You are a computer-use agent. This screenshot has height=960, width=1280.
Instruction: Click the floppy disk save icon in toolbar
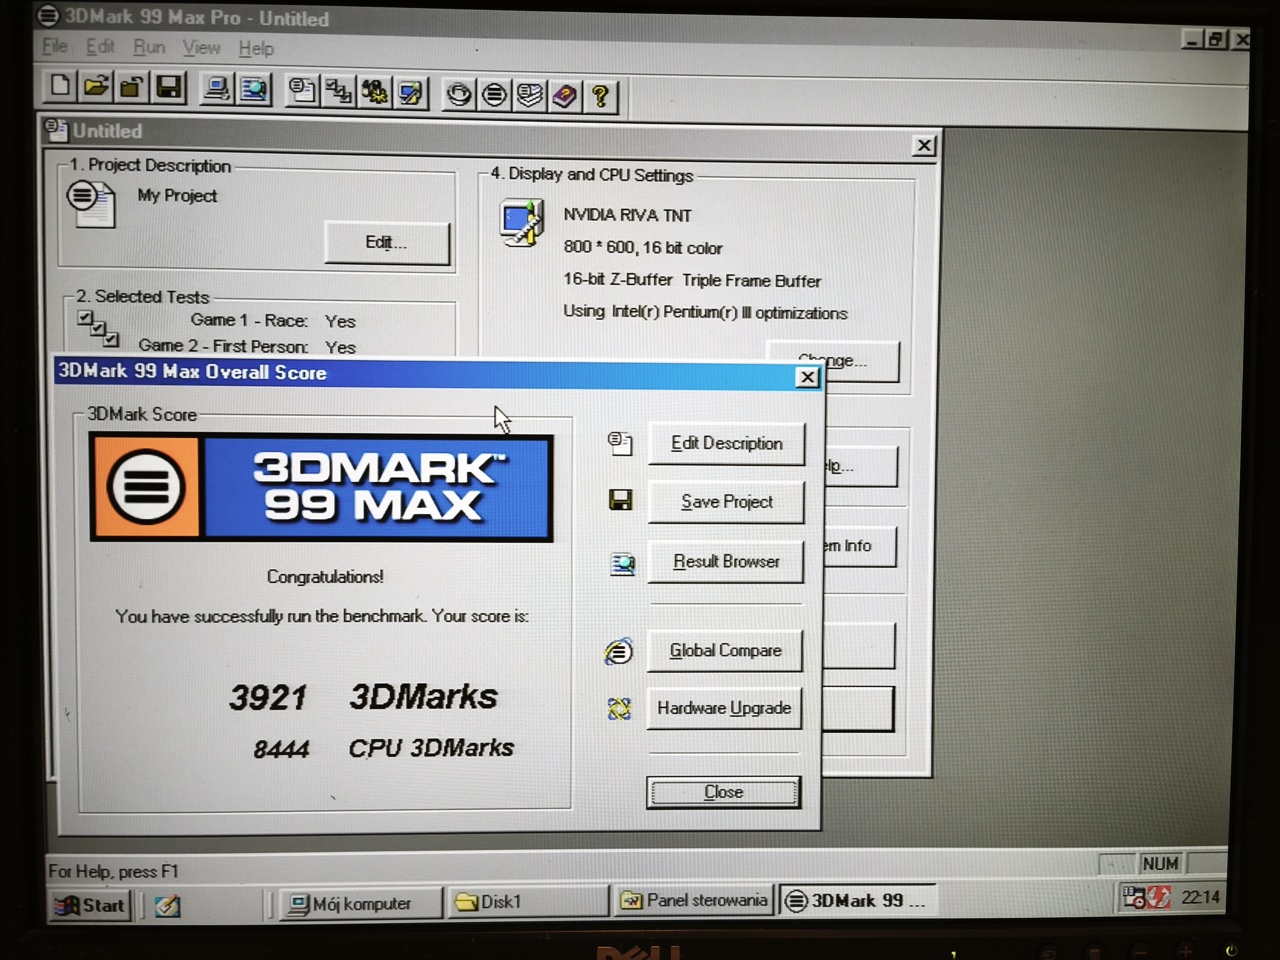tap(169, 88)
